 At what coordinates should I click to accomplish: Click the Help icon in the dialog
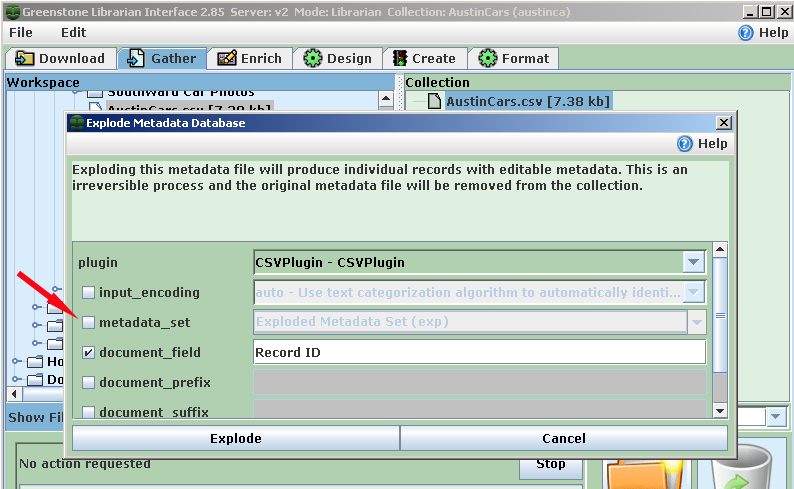click(685, 144)
